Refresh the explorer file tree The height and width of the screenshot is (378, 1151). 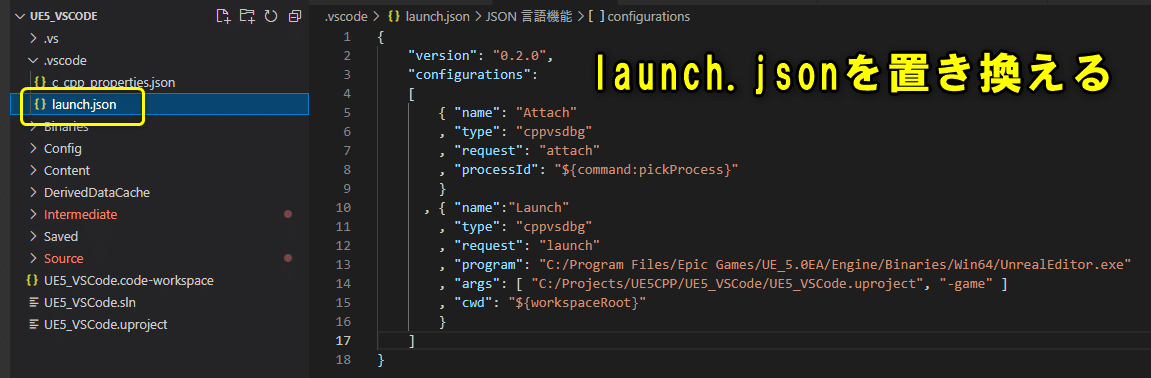(x=270, y=15)
